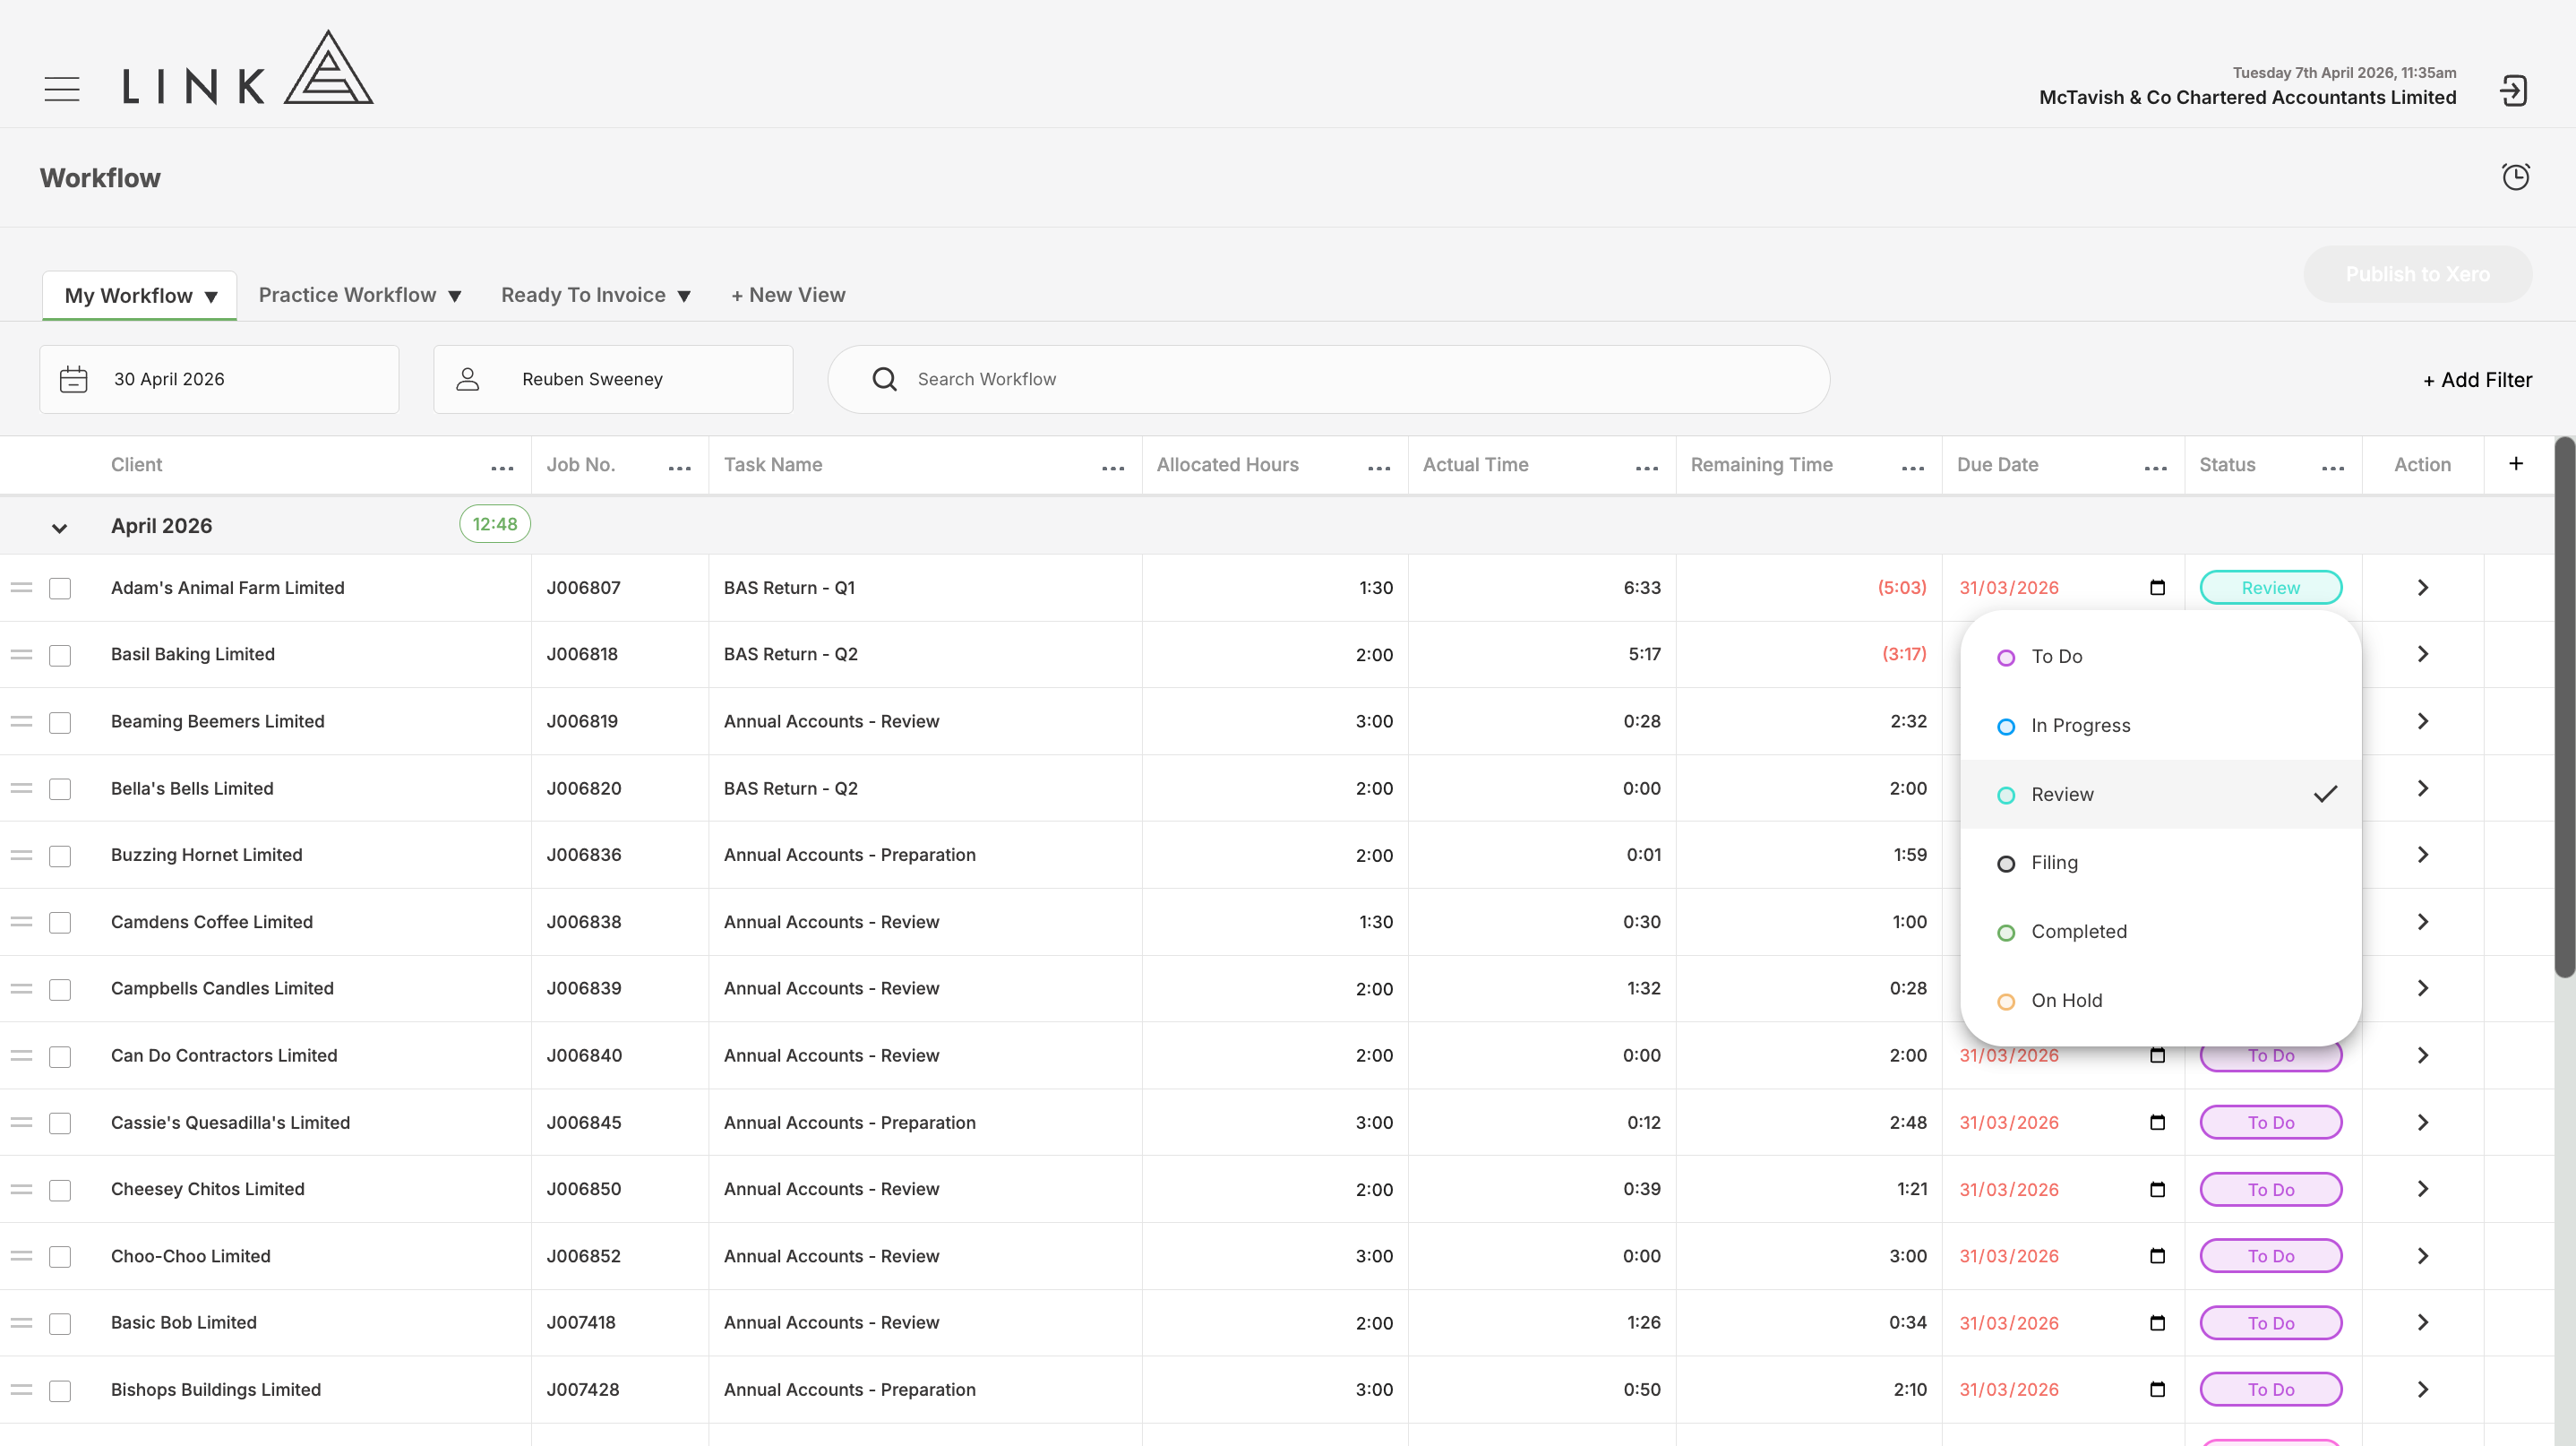2576x1446 pixels.
Task: Expand action chevron for Camdens Coffee Limited
Action: (2422, 921)
